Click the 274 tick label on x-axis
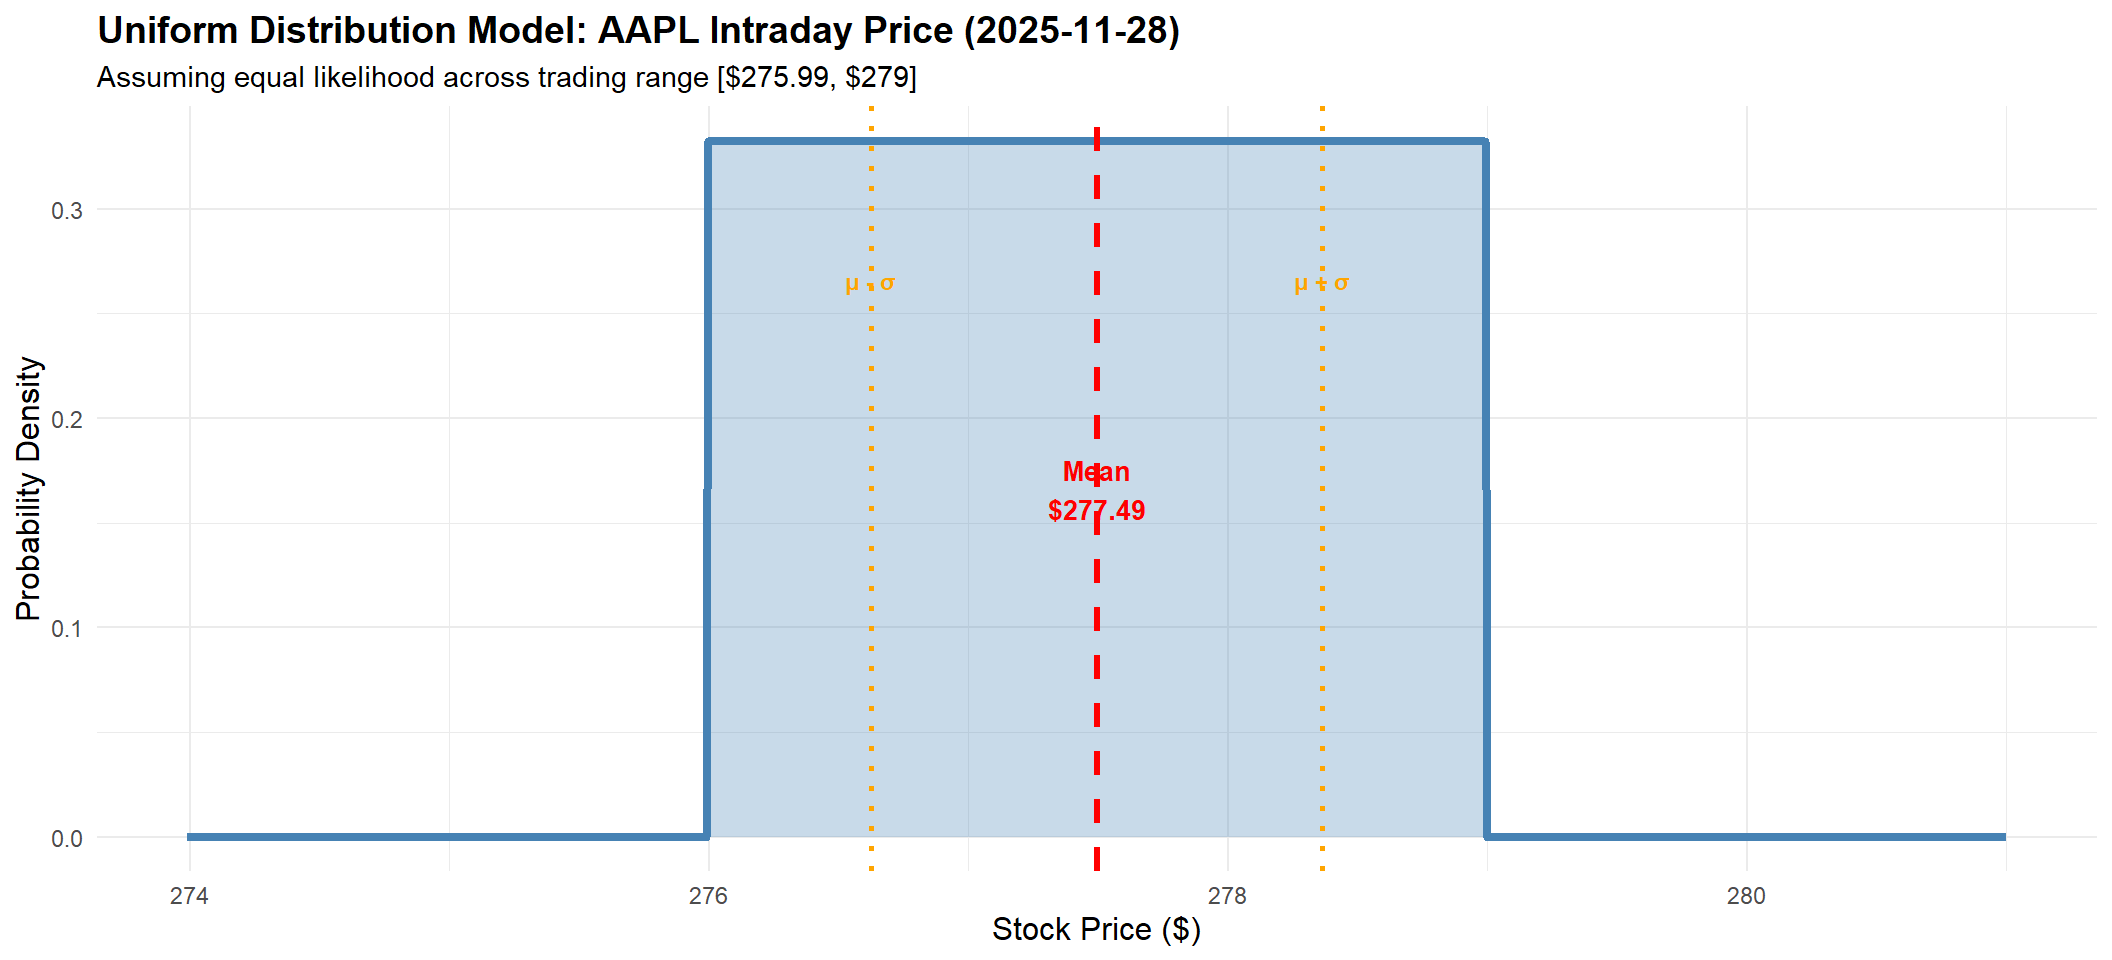Image resolution: width=2112 pixels, height=960 pixels. pos(189,896)
